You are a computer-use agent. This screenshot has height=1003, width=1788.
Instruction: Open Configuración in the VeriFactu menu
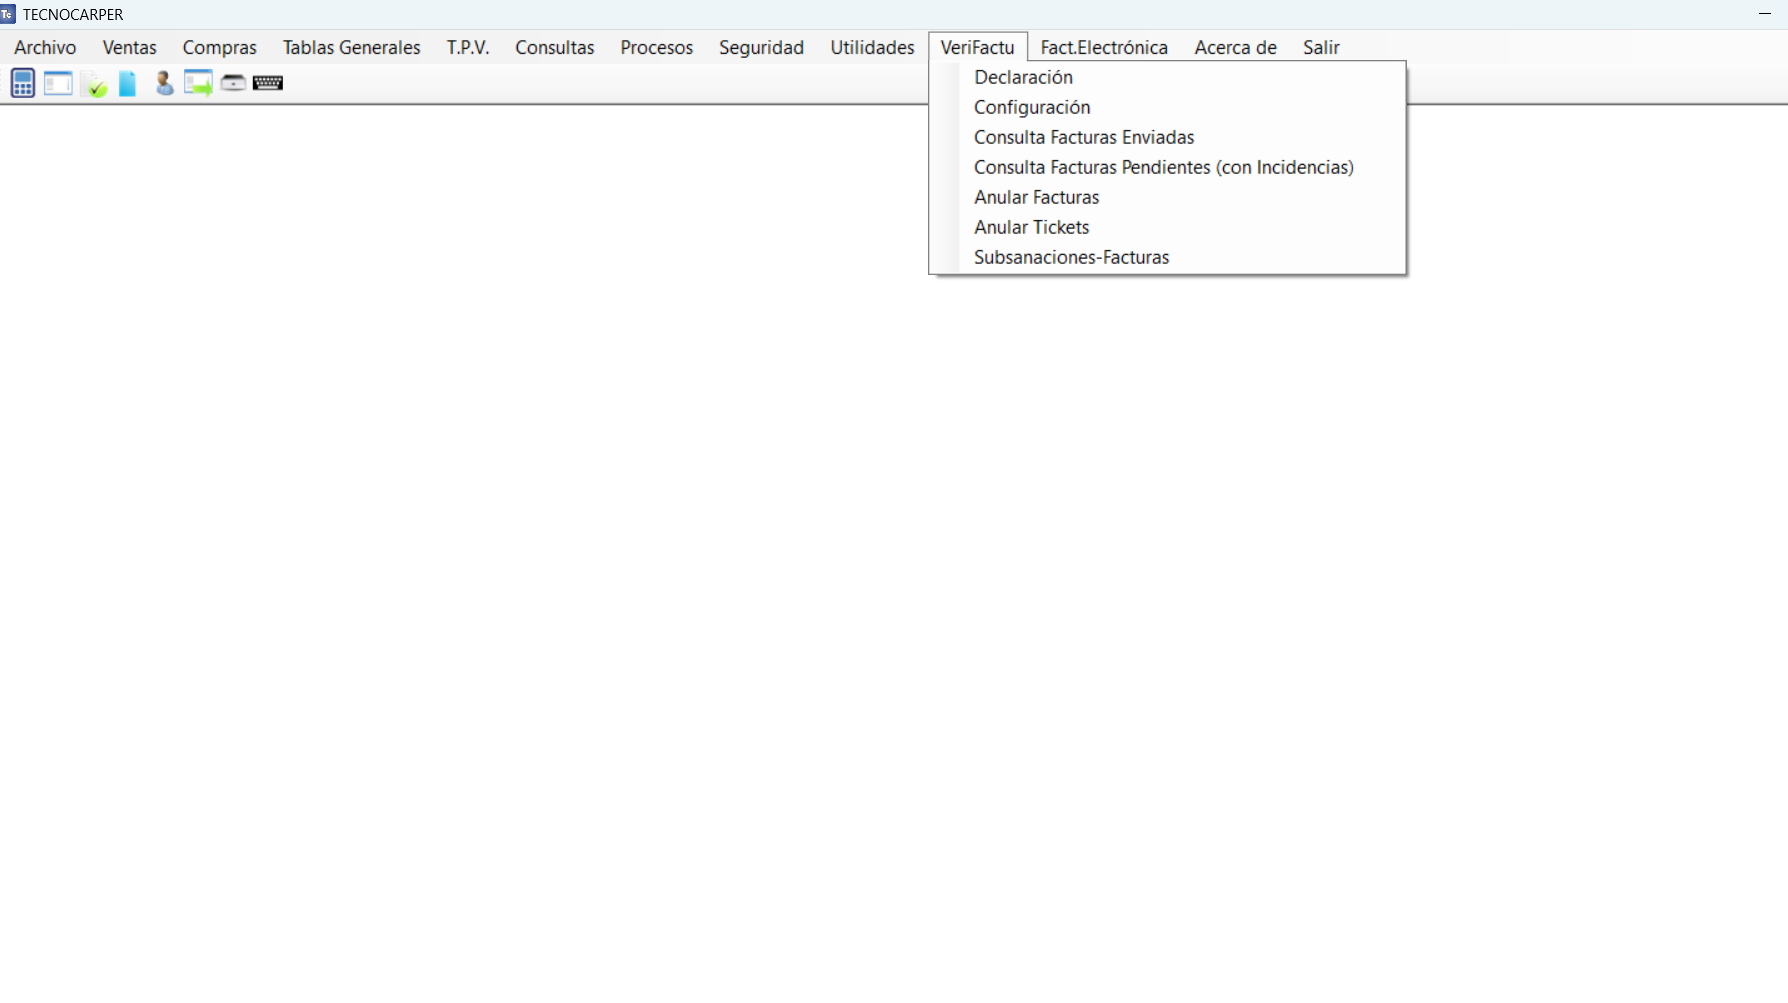pyautogui.click(x=1032, y=107)
